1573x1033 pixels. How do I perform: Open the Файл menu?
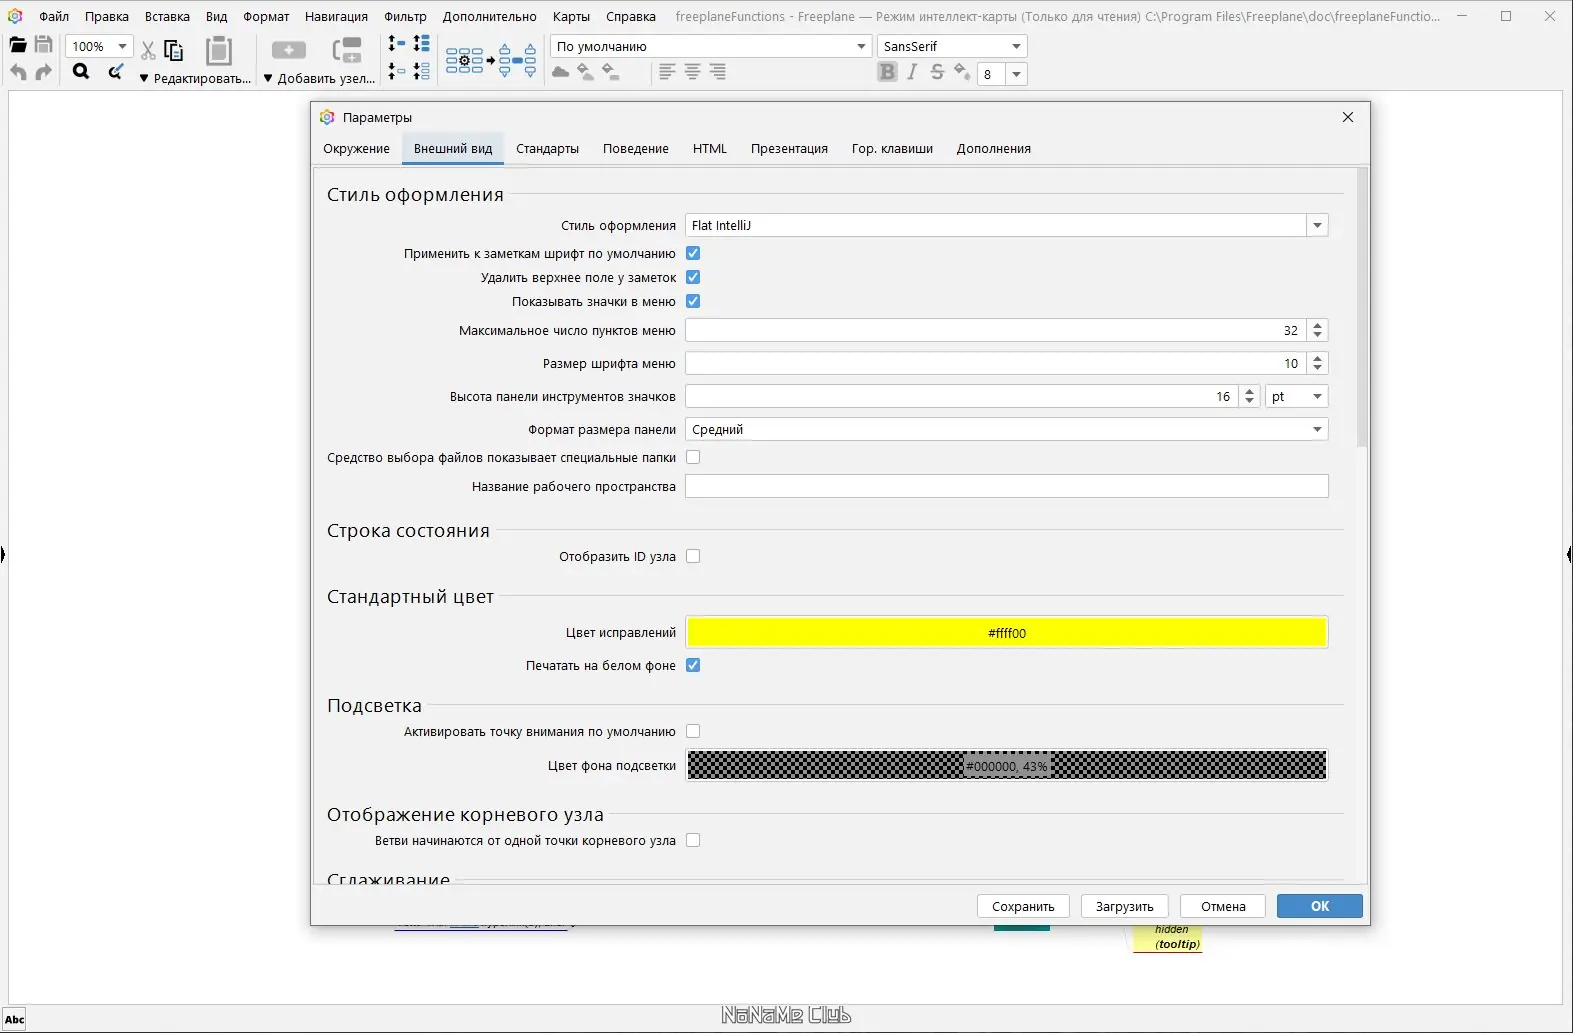(54, 16)
